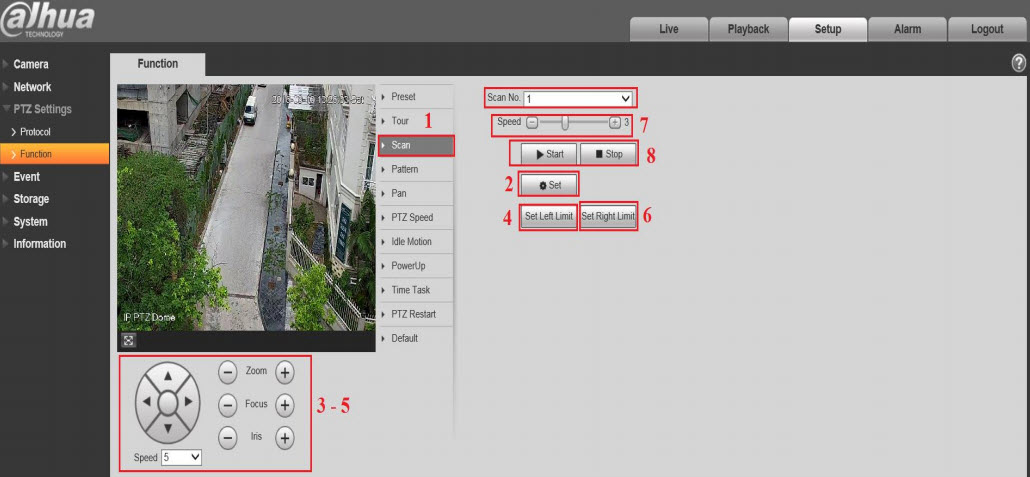Decrease Iris with the minus button

(228, 438)
